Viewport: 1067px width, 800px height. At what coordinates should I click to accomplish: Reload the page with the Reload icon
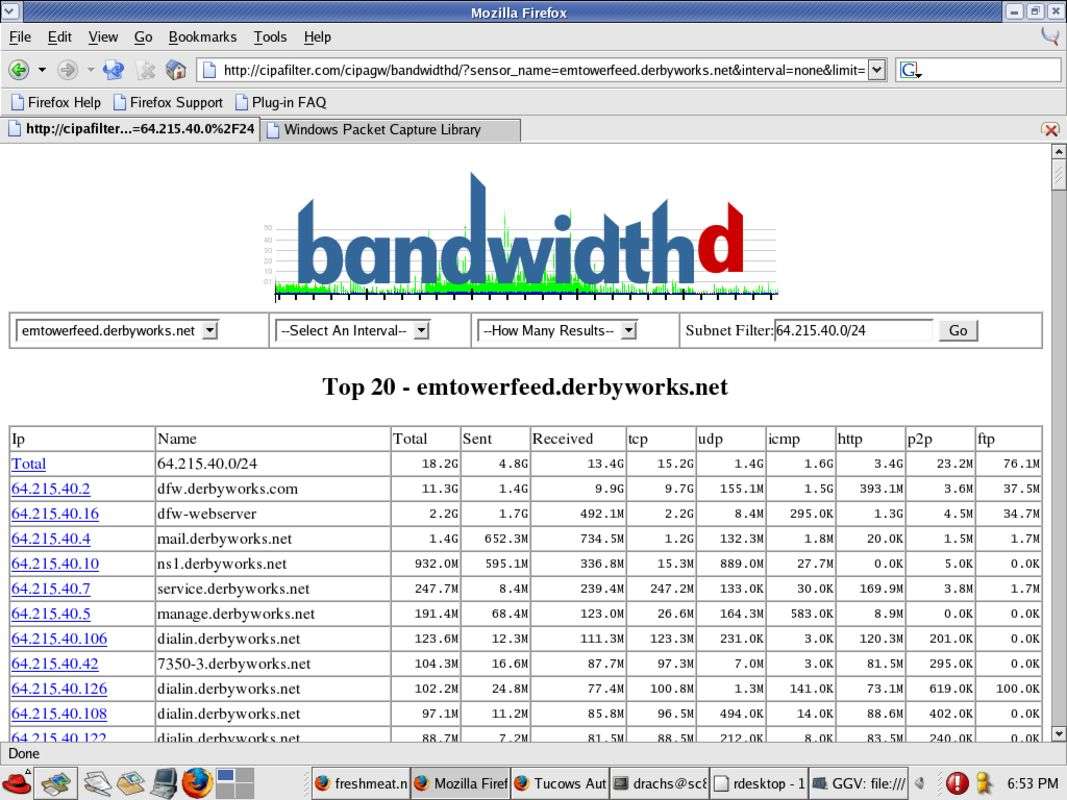coord(114,69)
